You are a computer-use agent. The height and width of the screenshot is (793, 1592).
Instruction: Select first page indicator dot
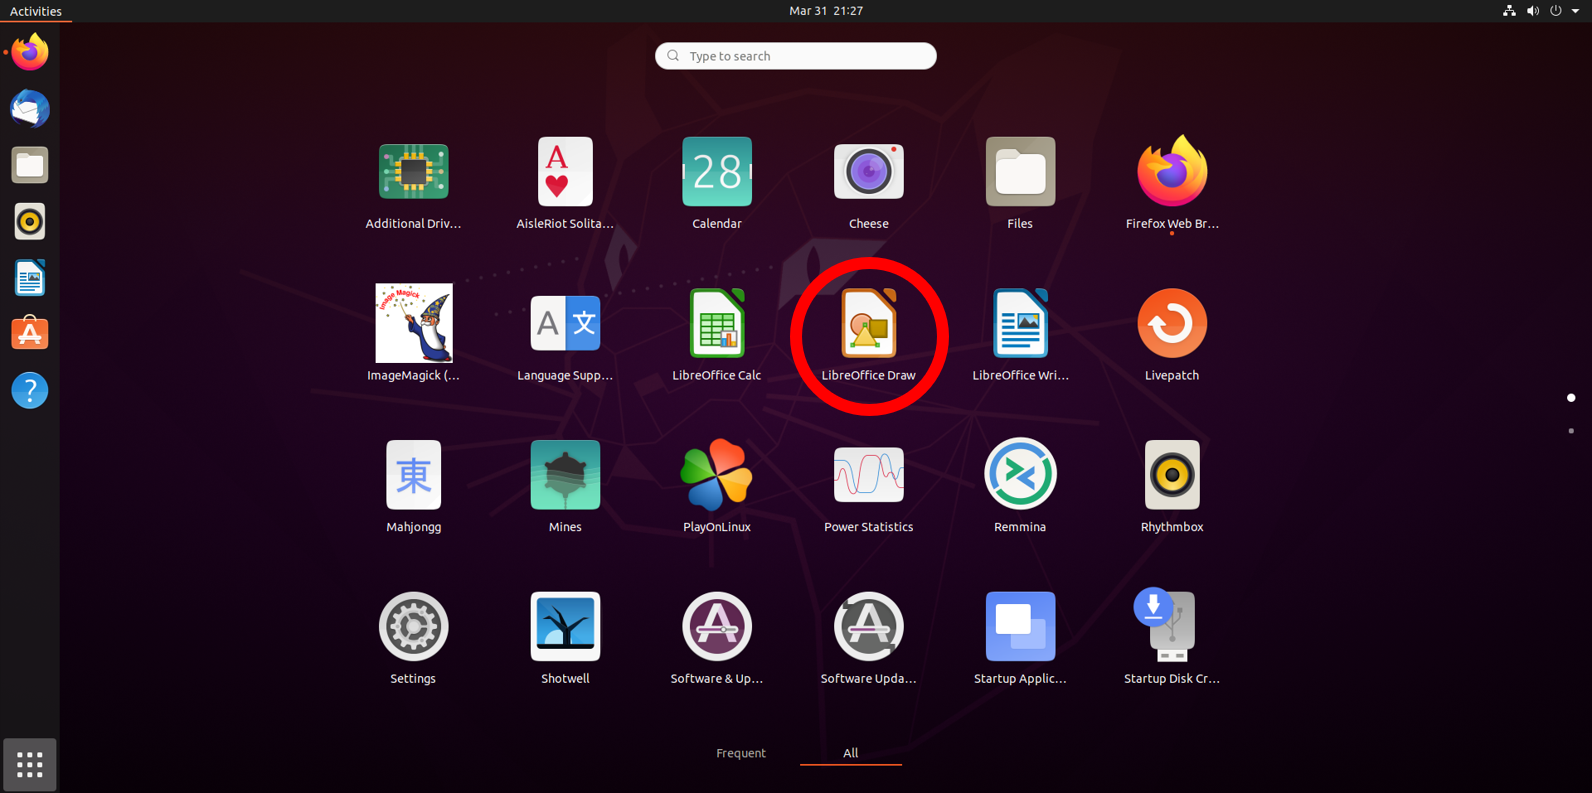point(1571,398)
